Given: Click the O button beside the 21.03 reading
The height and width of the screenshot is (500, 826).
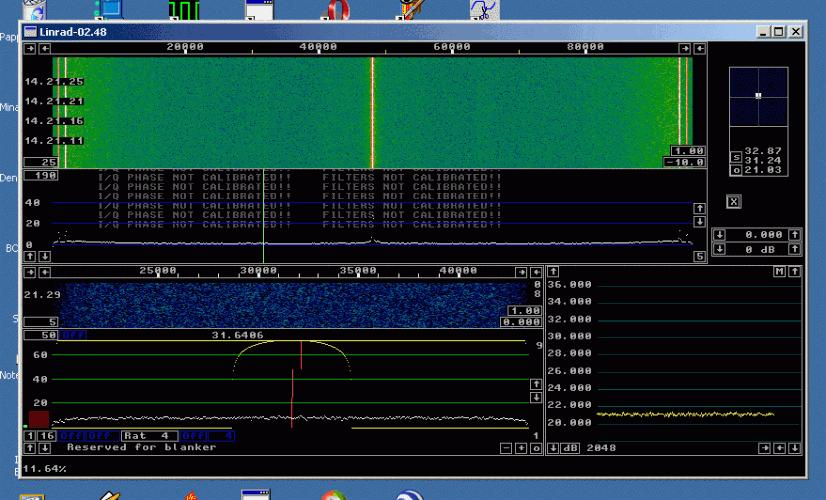Looking at the screenshot, I should coord(736,171).
